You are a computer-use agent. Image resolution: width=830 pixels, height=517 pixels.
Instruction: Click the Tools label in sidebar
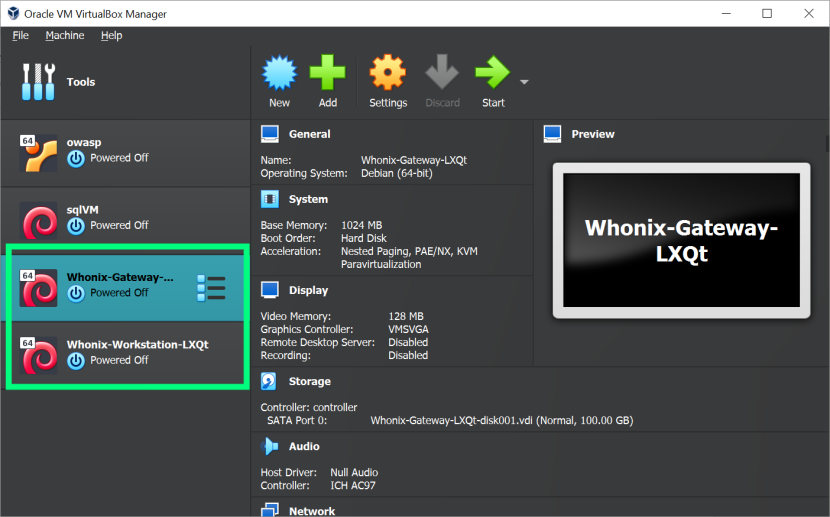[x=81, y=82]
